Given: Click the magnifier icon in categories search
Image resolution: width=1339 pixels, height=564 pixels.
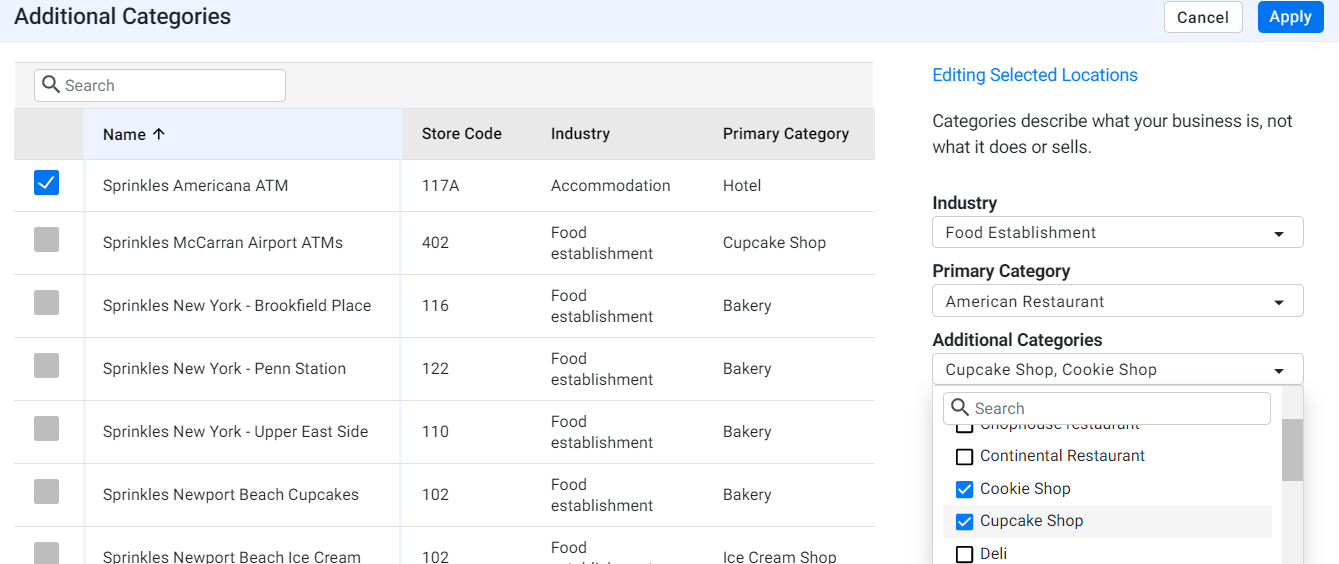Looking at the screenshot, I should (x=960, y=408).
